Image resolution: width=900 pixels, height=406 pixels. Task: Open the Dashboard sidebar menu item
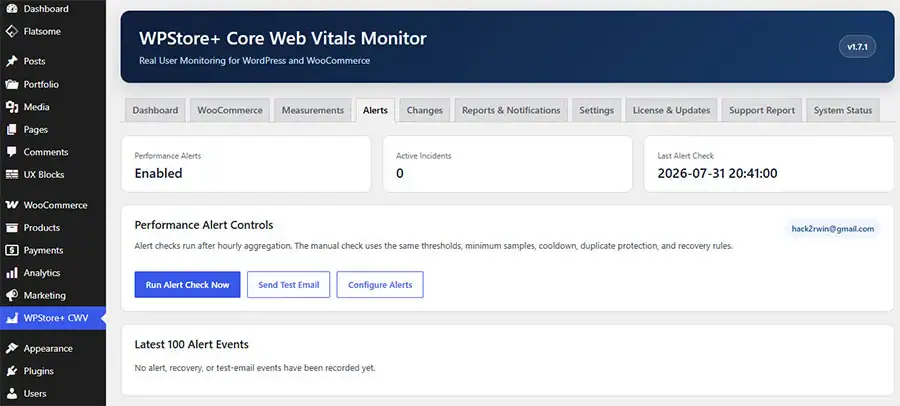pos(53,9)
